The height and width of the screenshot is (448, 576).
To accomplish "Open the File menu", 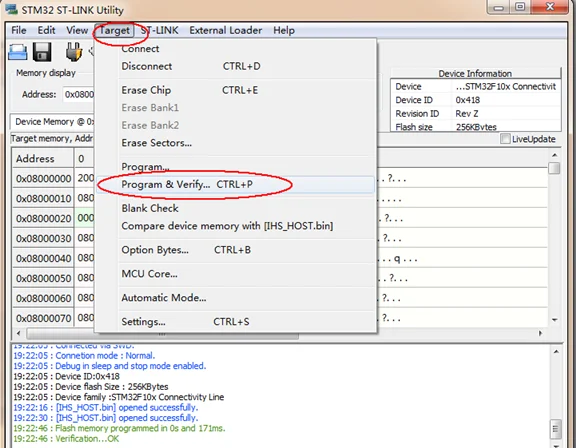I will pos(19,30).
